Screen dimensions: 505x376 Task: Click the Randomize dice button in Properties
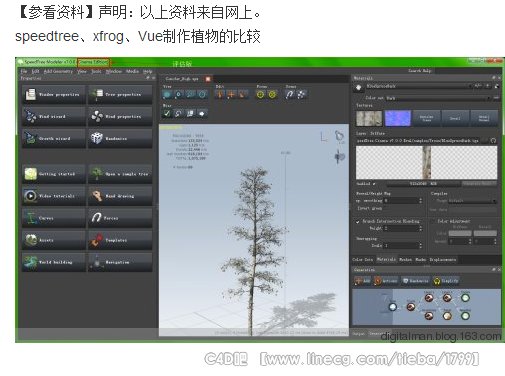(x=120, y=138)
